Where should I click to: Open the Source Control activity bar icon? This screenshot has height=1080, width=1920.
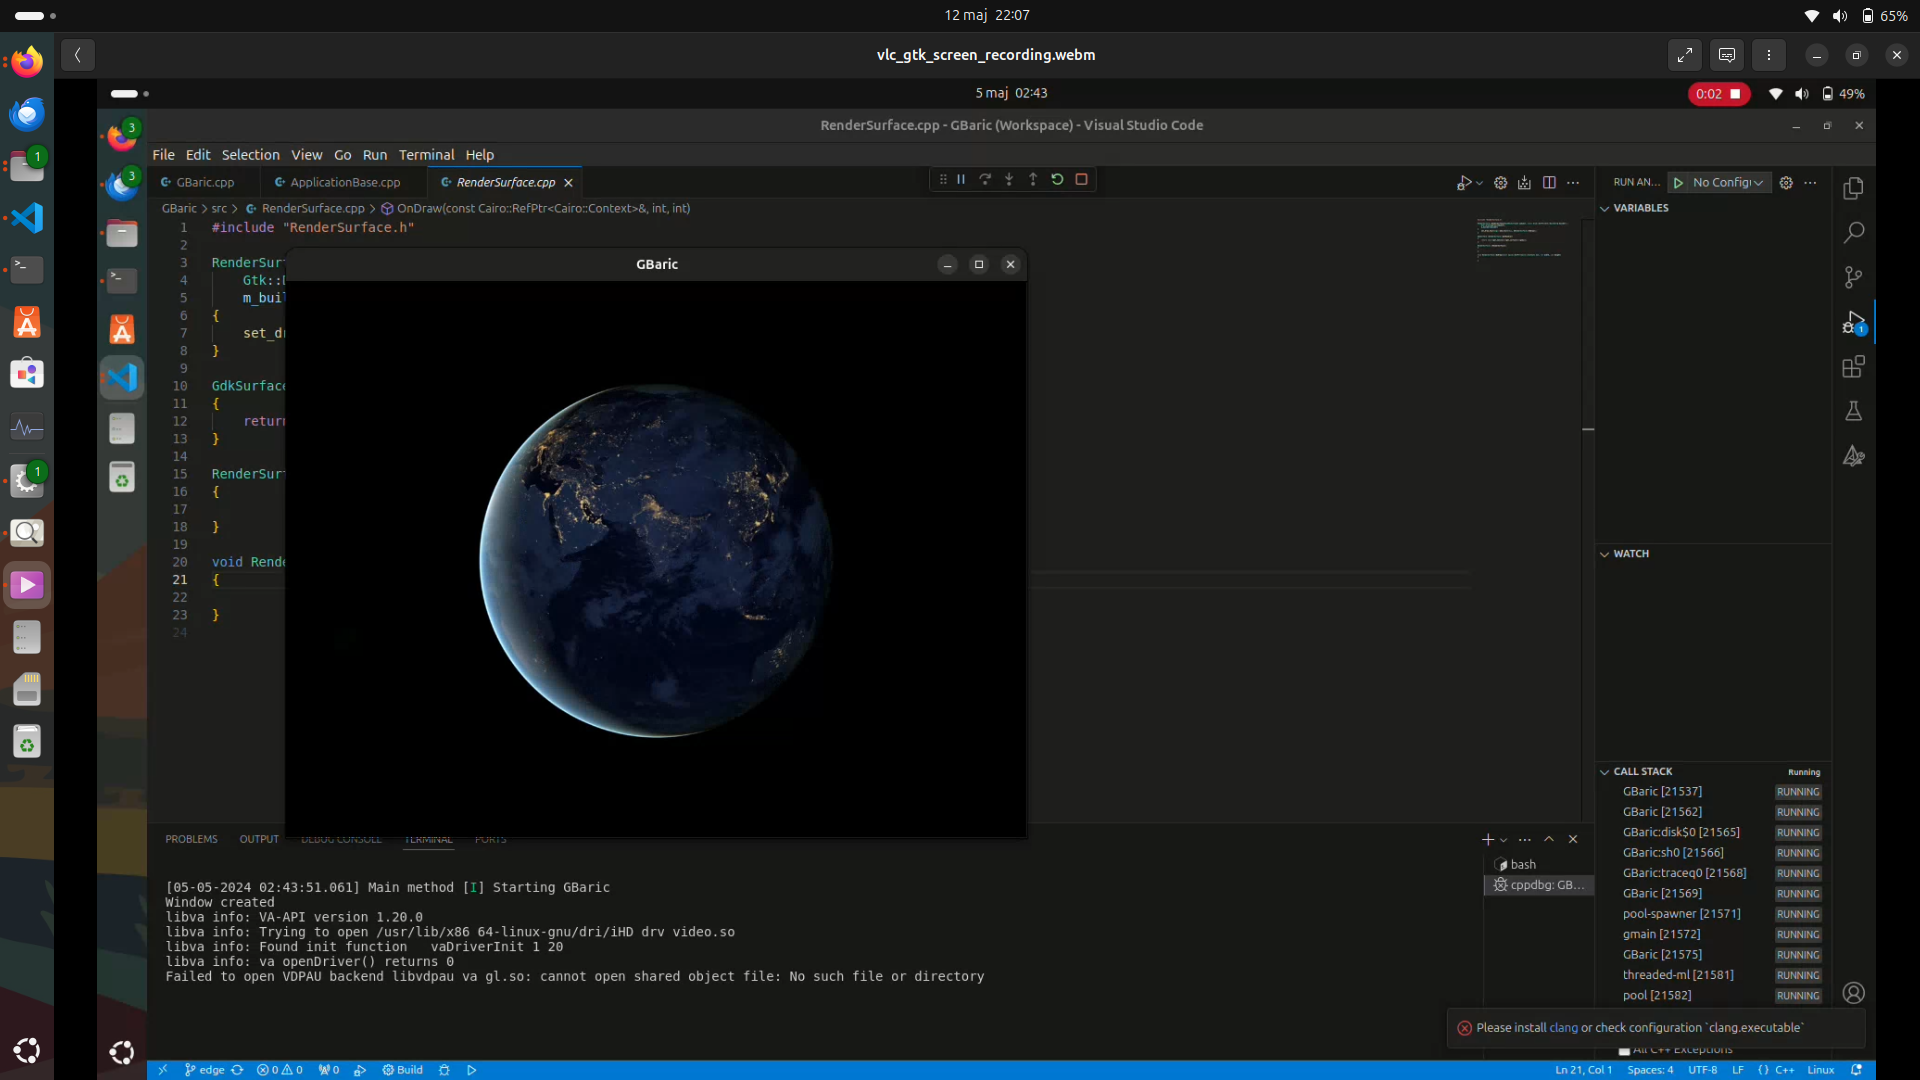click(1853, 277)
